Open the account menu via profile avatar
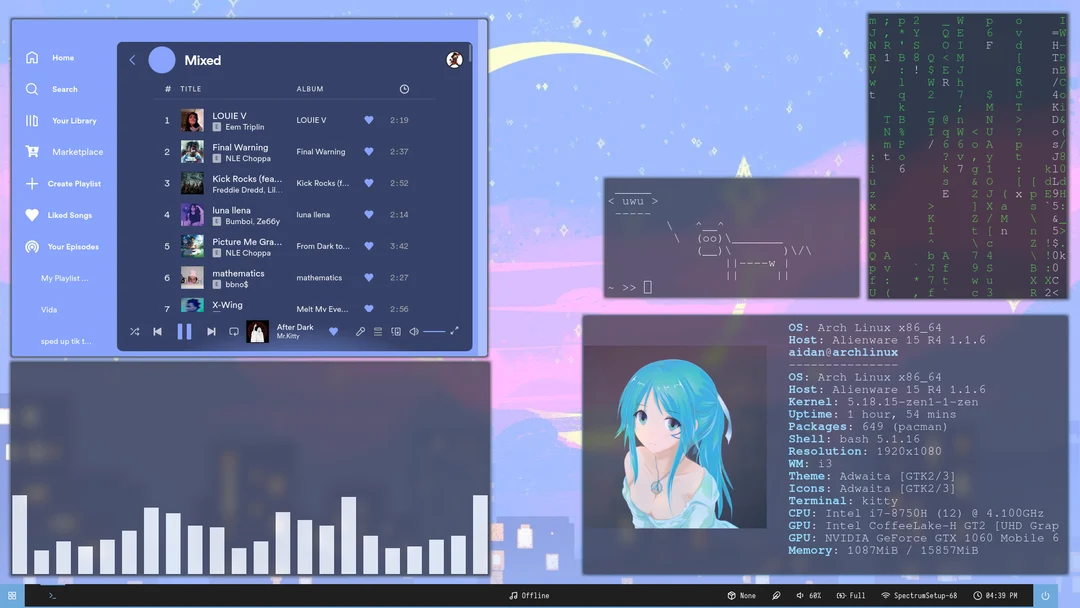 click(x=455, y=60)
